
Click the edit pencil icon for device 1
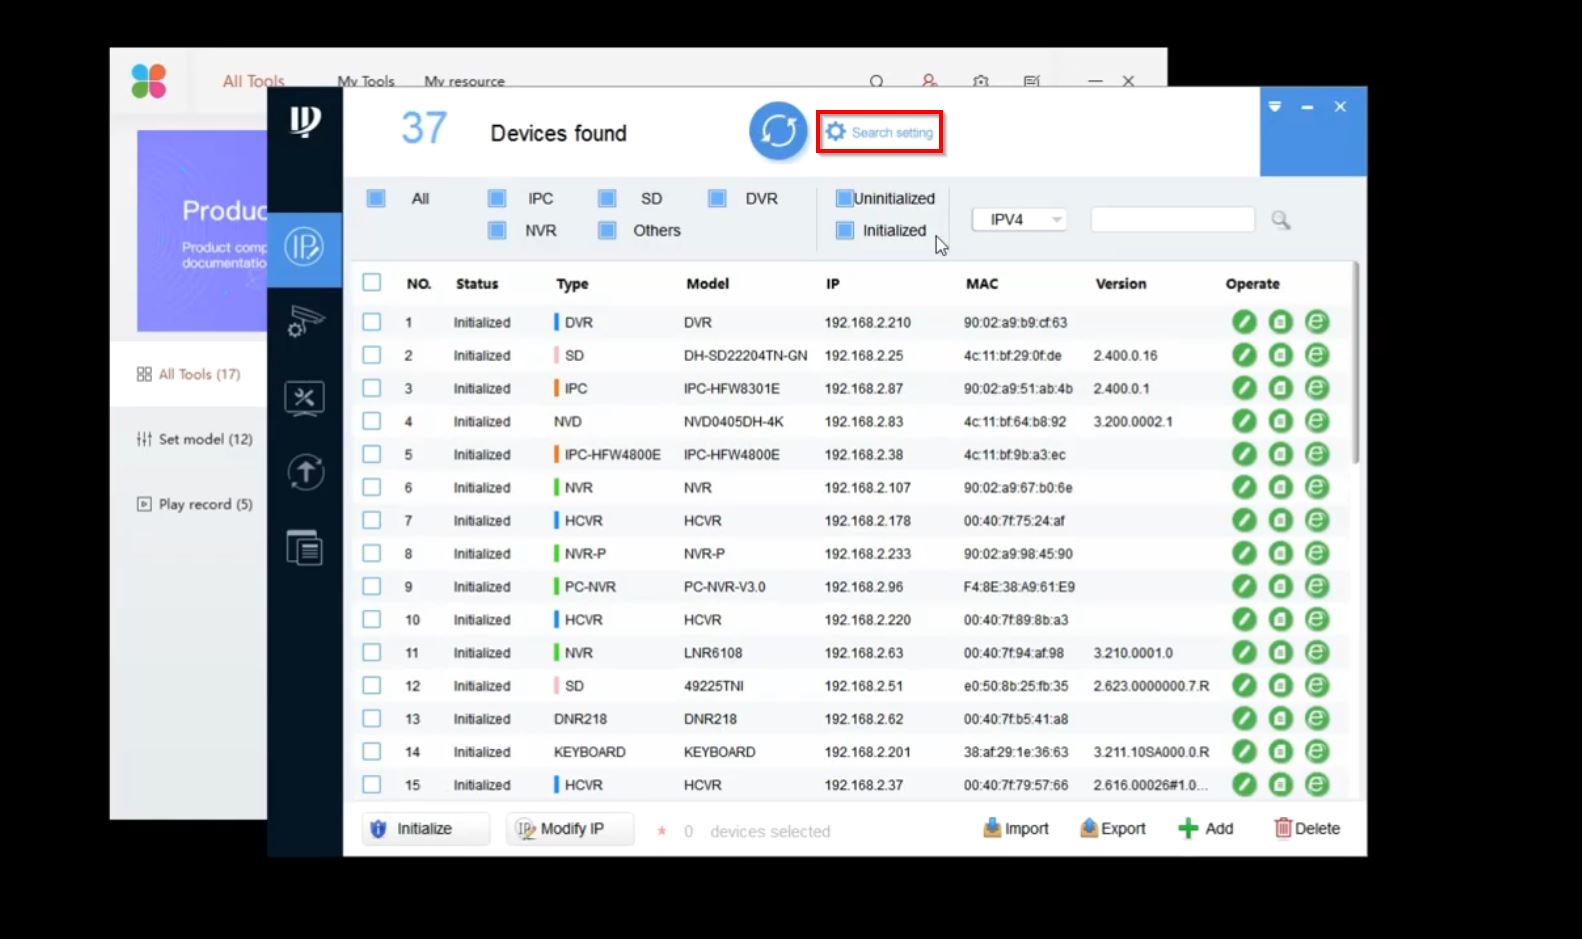1244,322
